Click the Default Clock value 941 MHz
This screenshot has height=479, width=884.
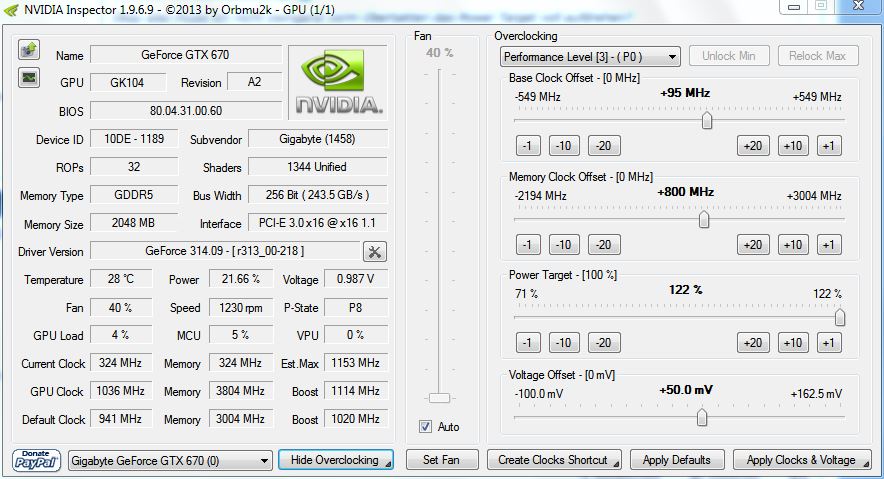(121, 419)
